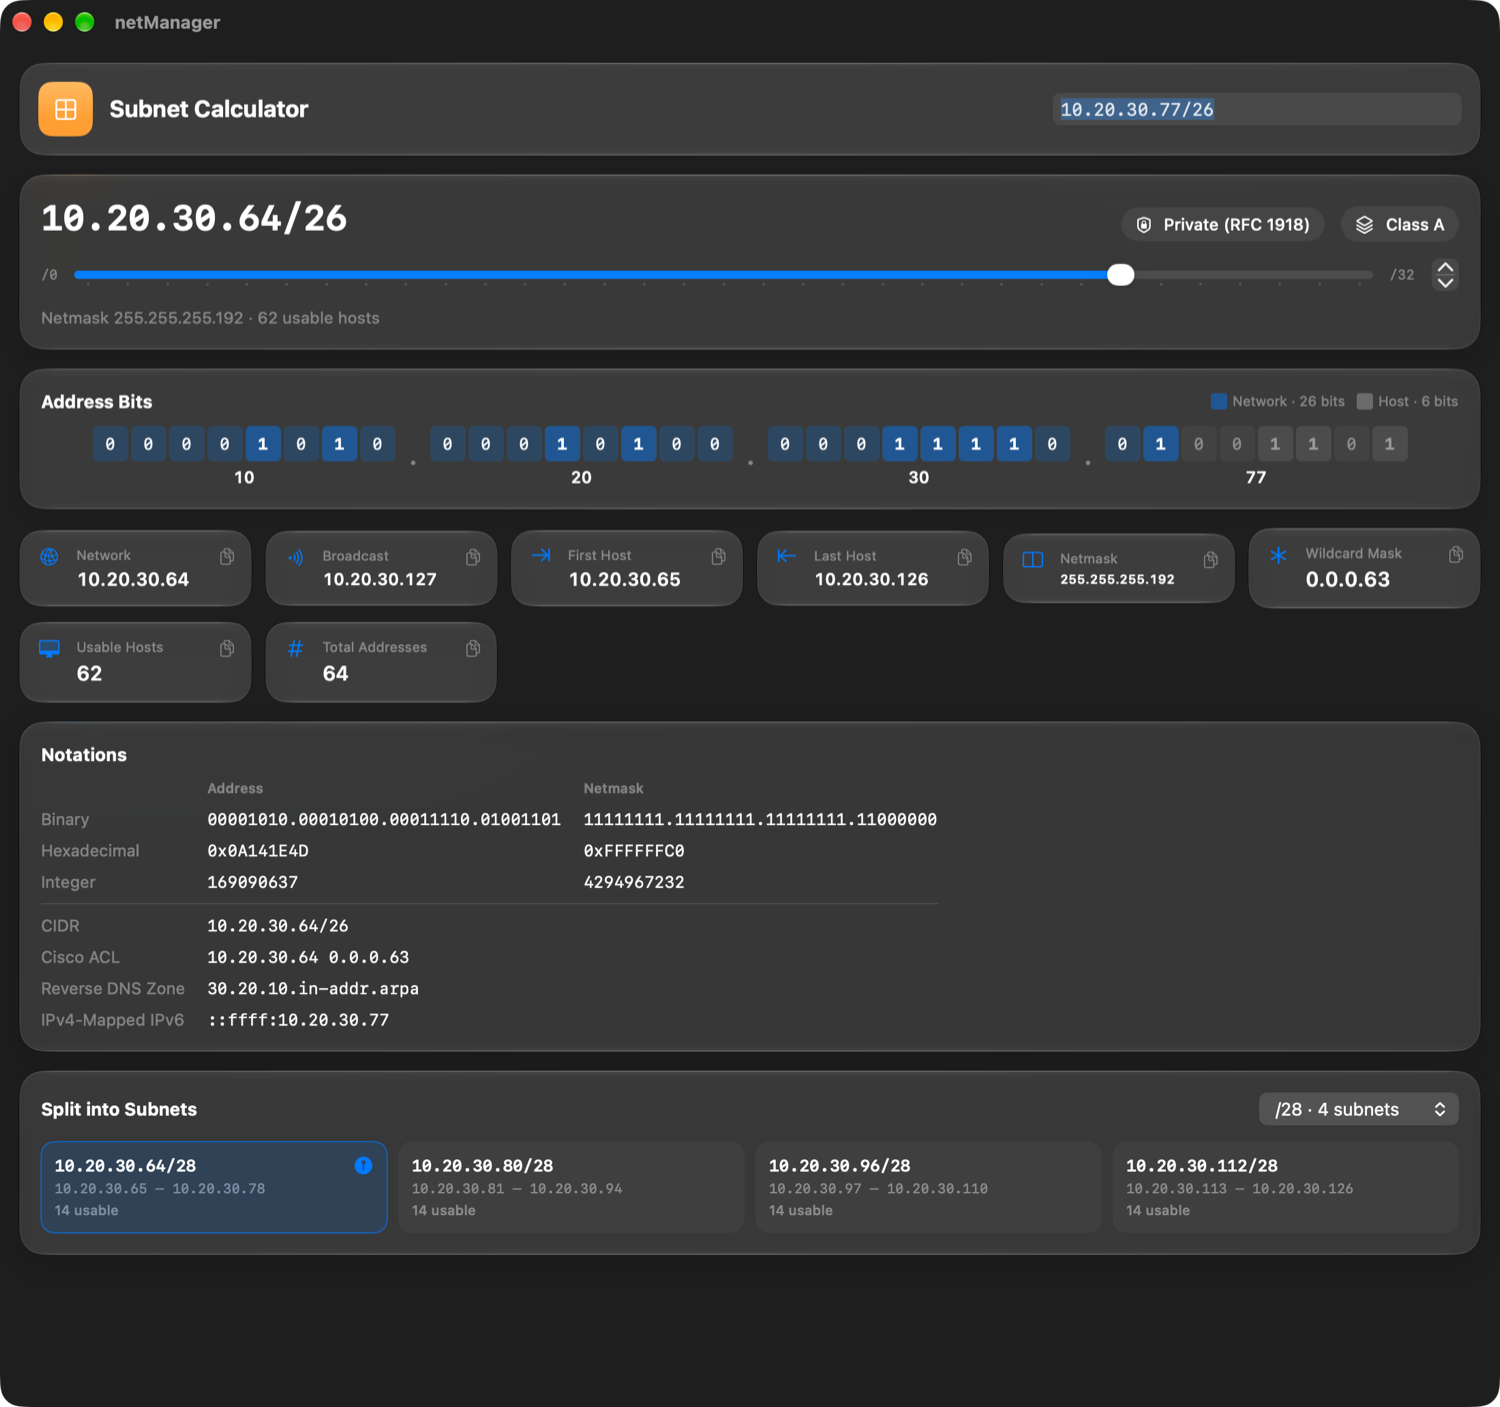The image size is (1500, 1407).
Task: Click the prefix length slider thumb
Action: point(1121,275)
